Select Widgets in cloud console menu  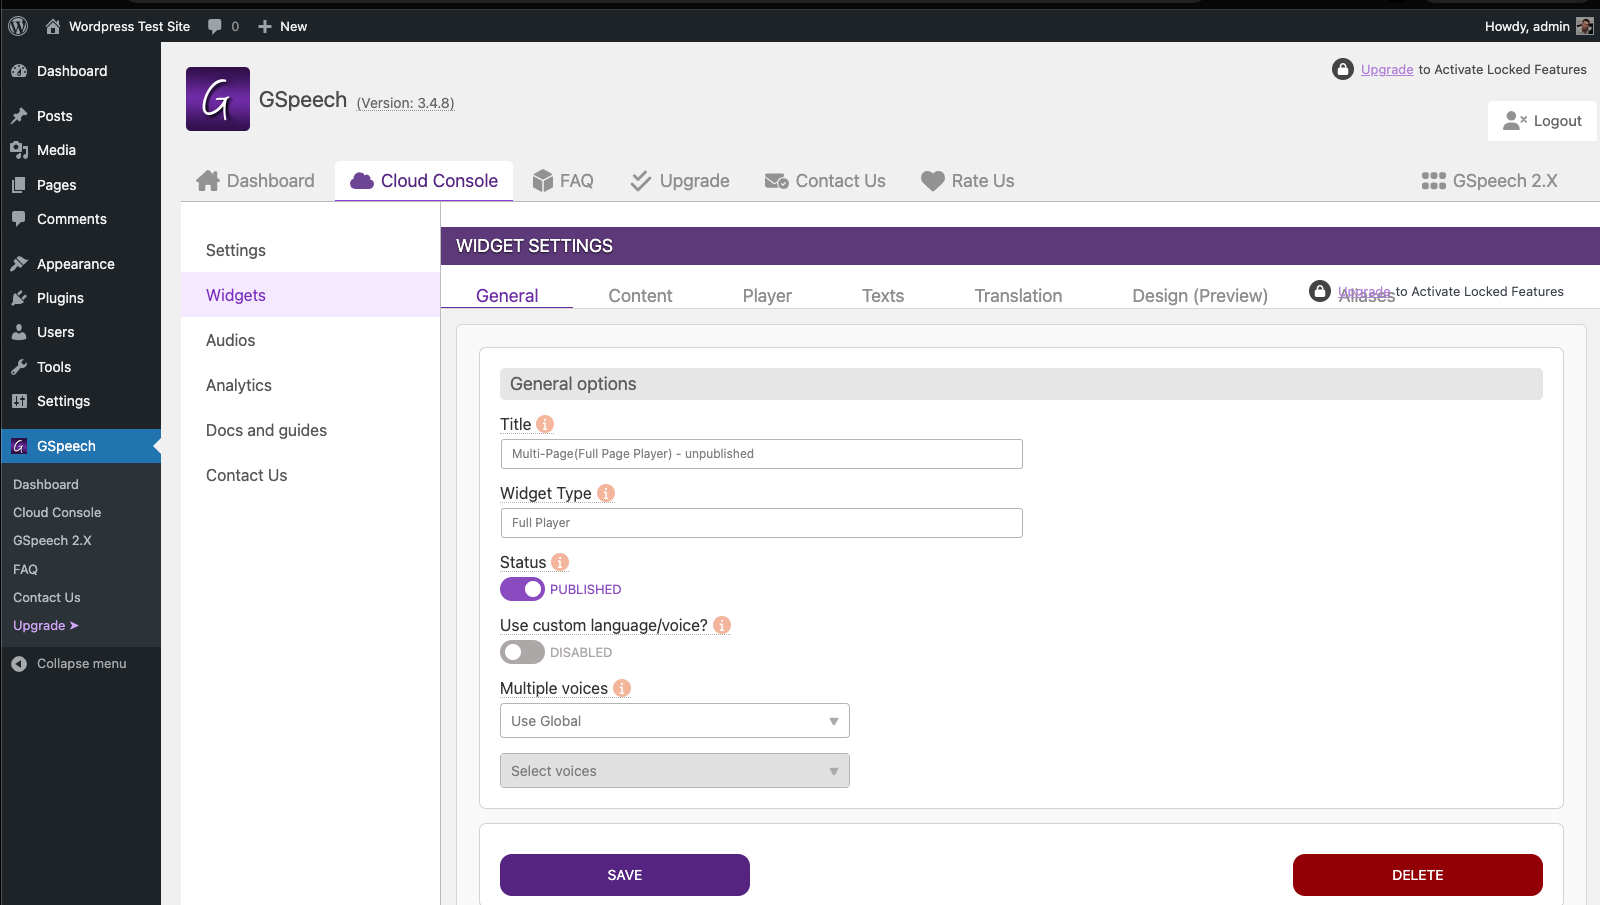coord(310,295)
